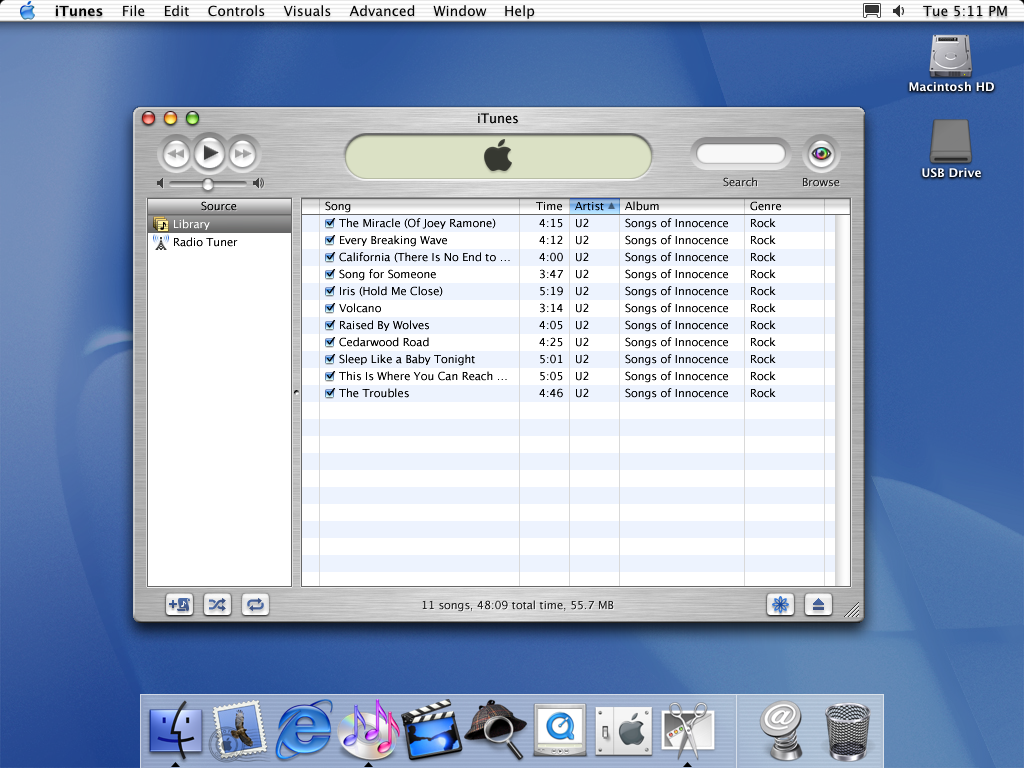Viewport: 1024px width, 768px height.
Task: Reverse sort using the Artist column header
Action: coord(594,206)
